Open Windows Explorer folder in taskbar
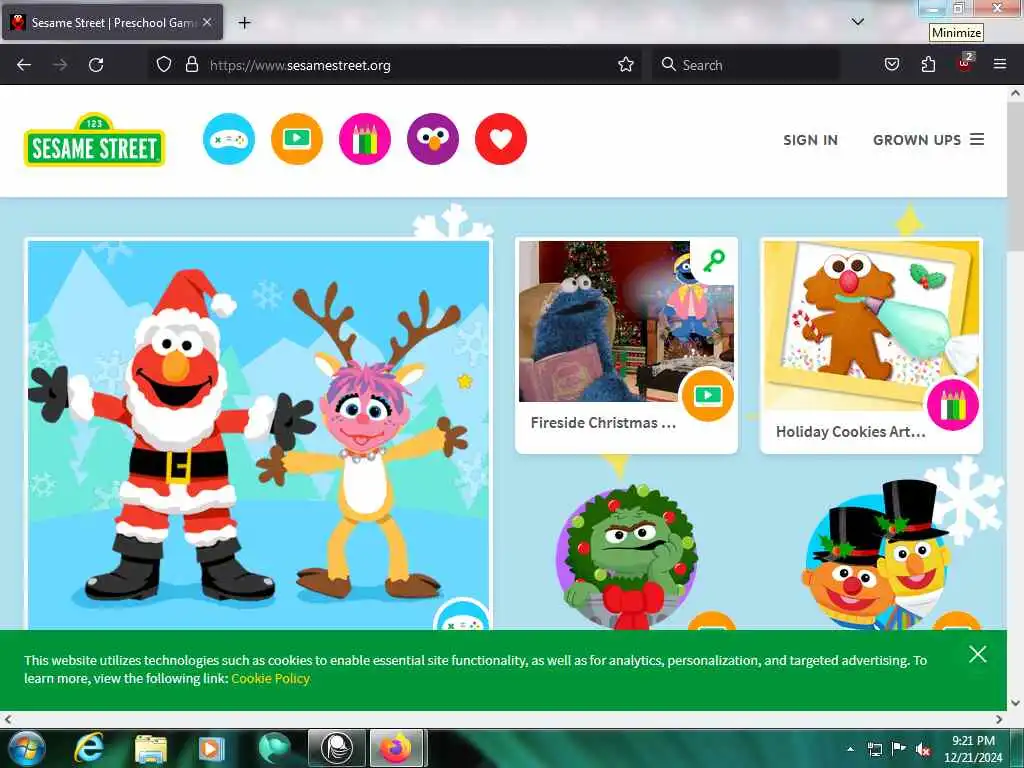The height and width of the screenshot is (768, 1024). (x=151, y=749)
